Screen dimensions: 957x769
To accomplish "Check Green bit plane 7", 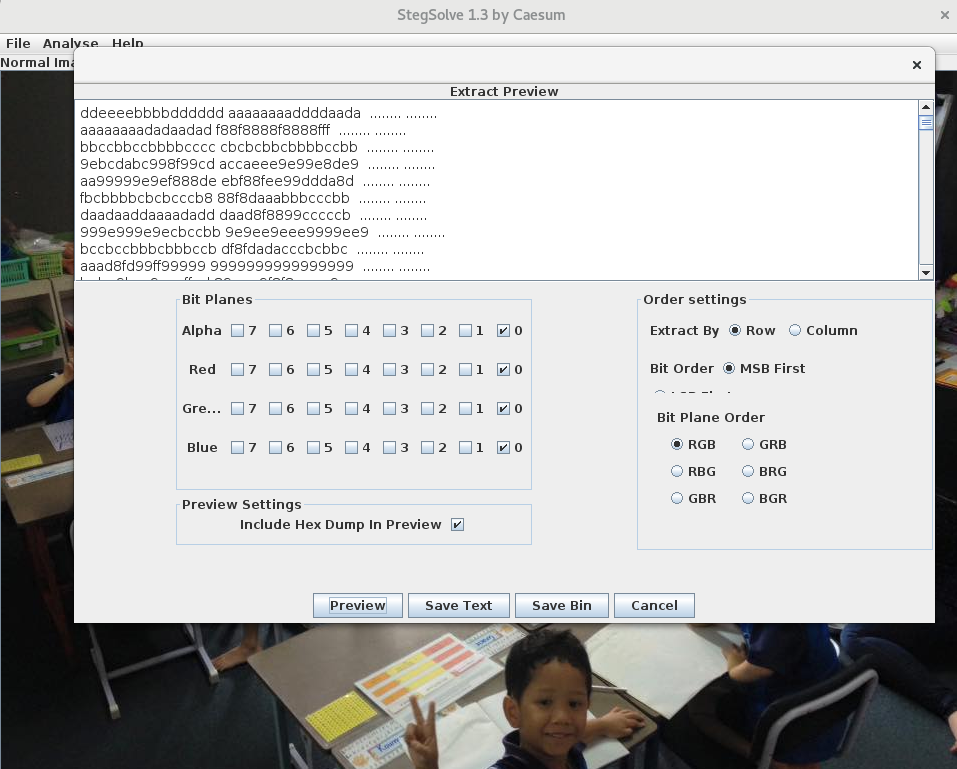I will [x=237, y=409].
